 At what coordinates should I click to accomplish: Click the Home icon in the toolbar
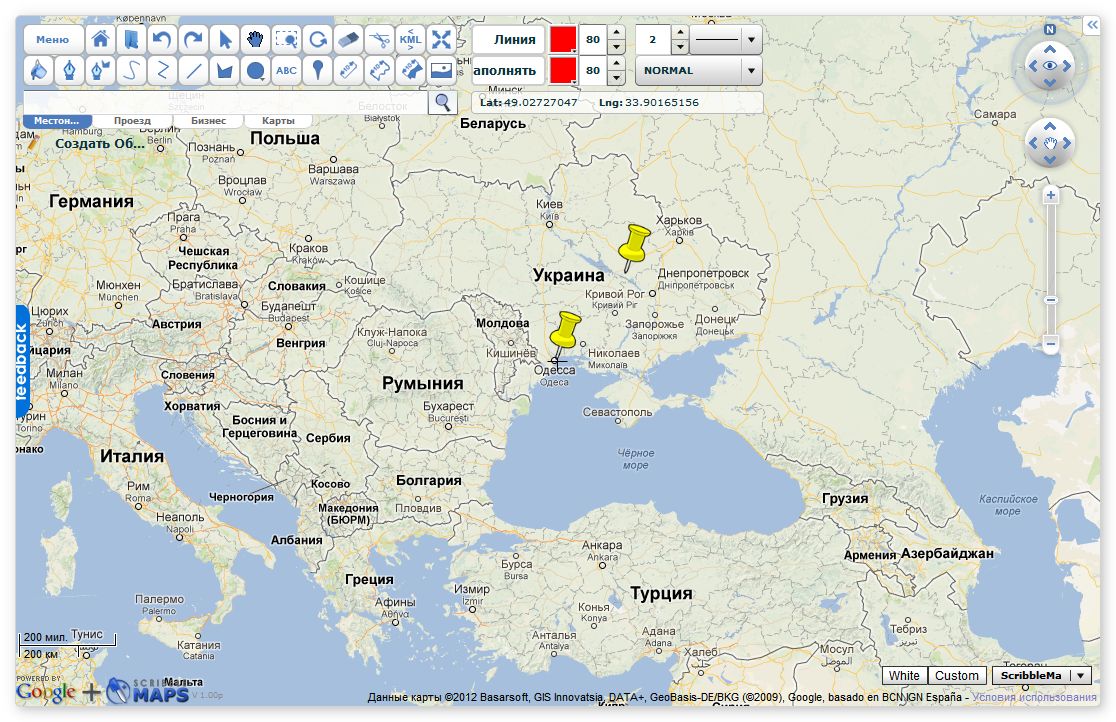[x=100, y=40]
